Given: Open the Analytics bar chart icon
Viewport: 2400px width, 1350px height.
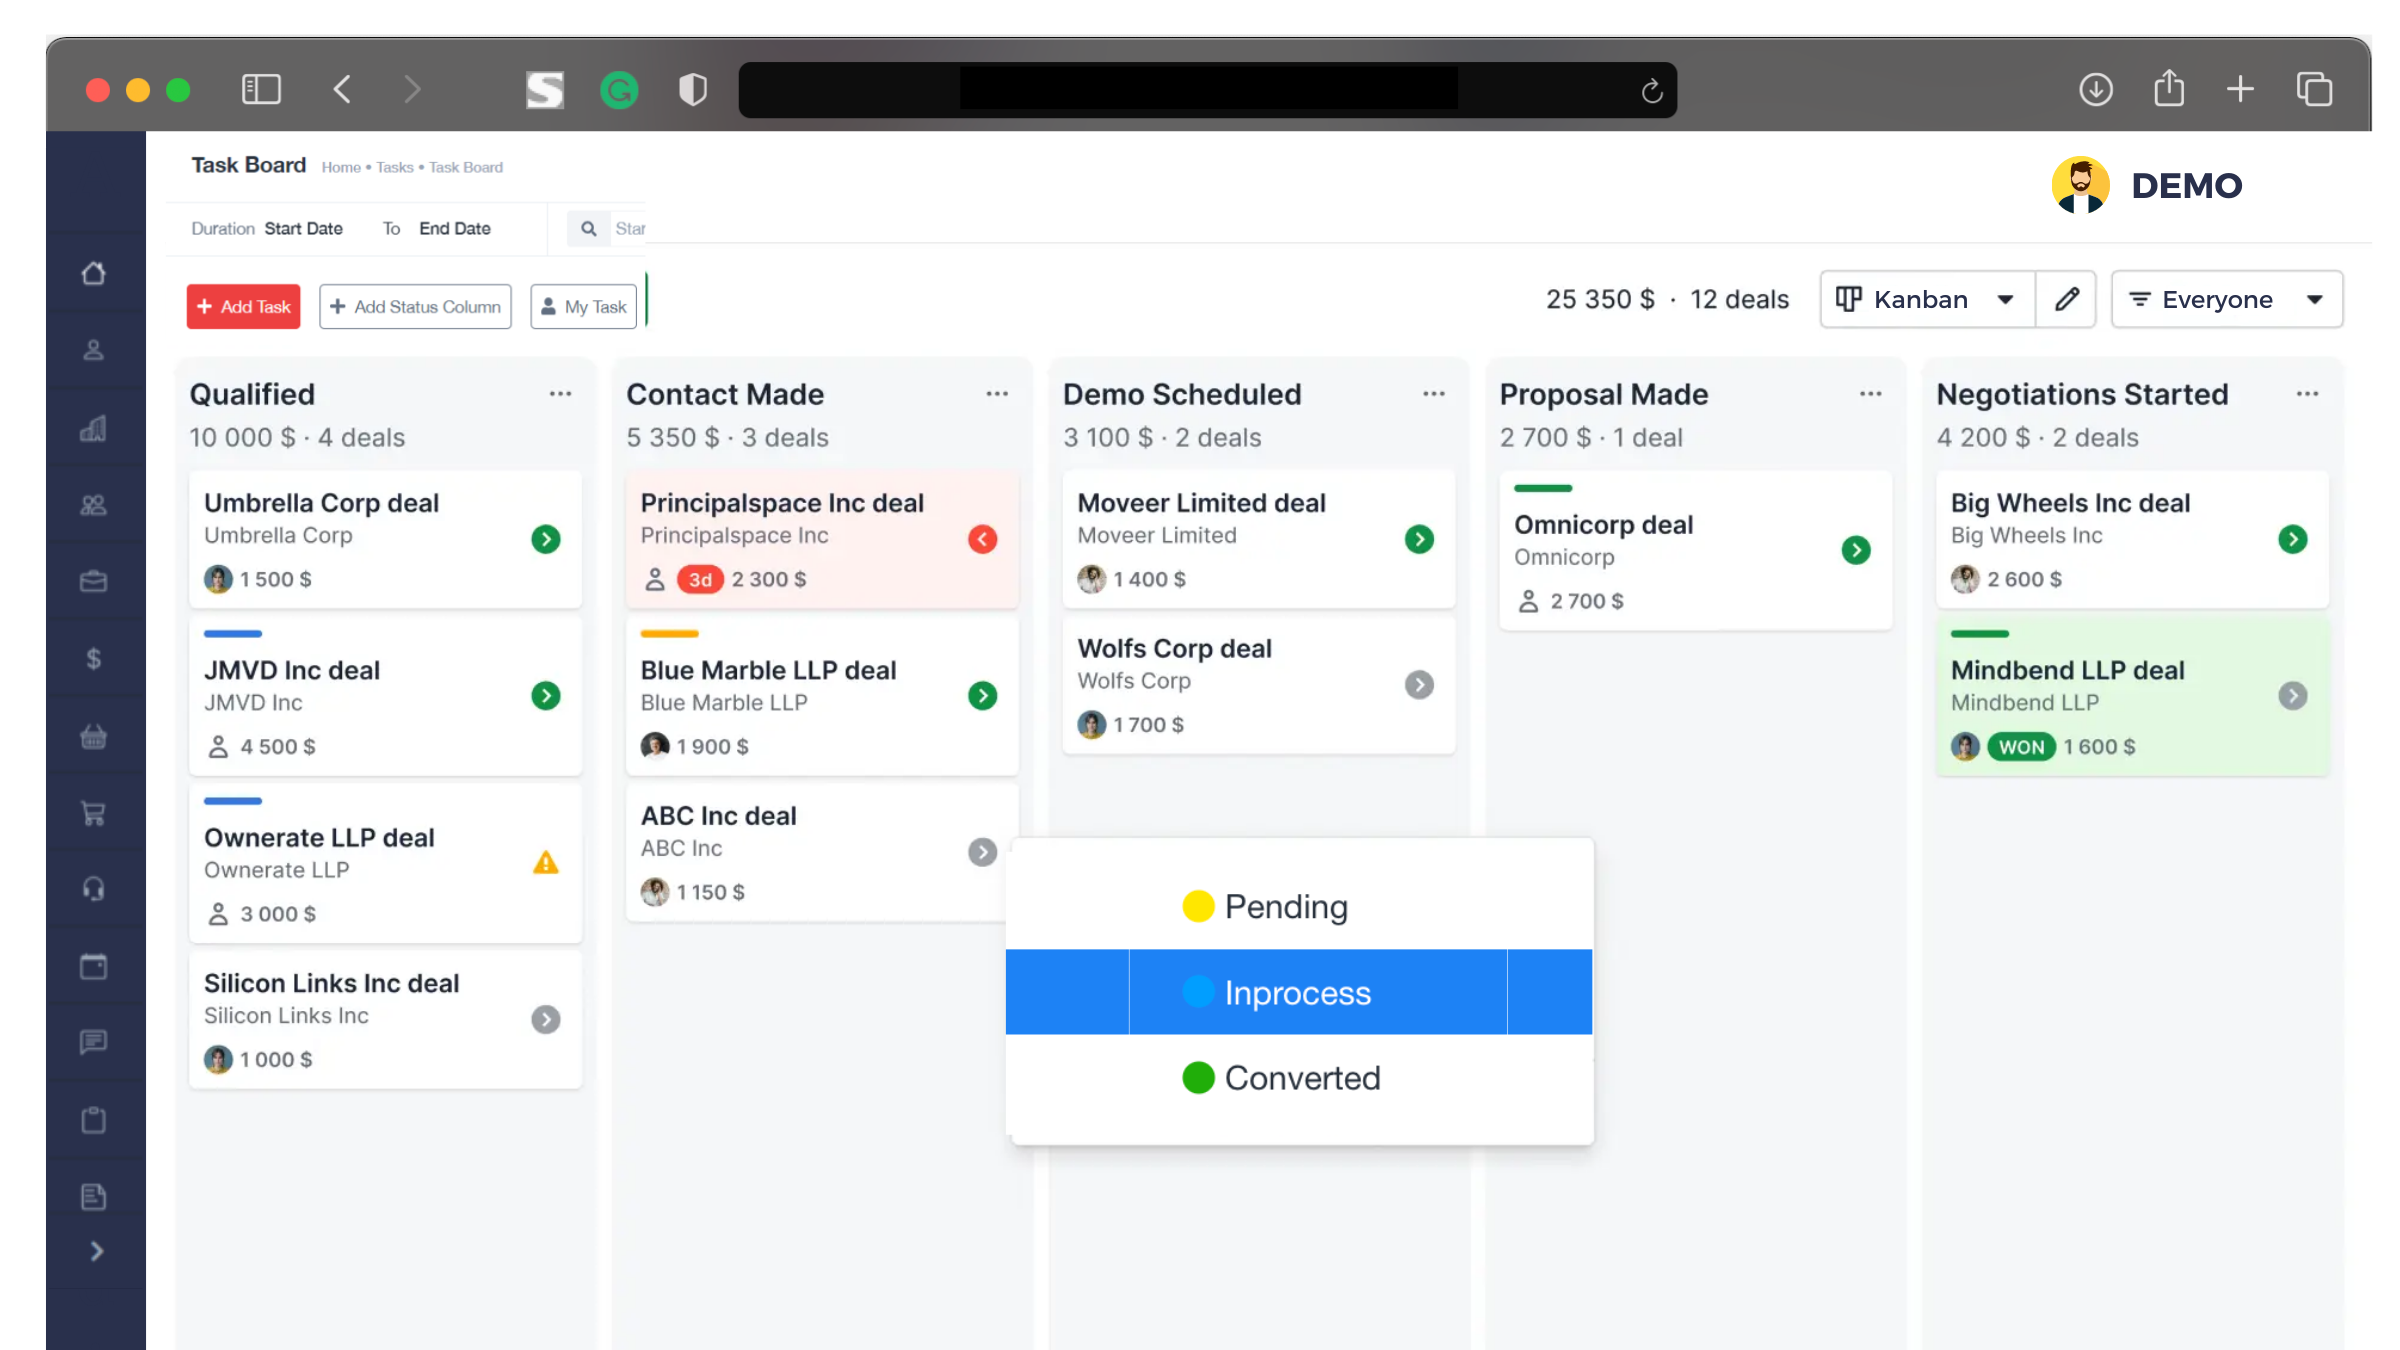Looking at the screenshot, I should point(95,428).
